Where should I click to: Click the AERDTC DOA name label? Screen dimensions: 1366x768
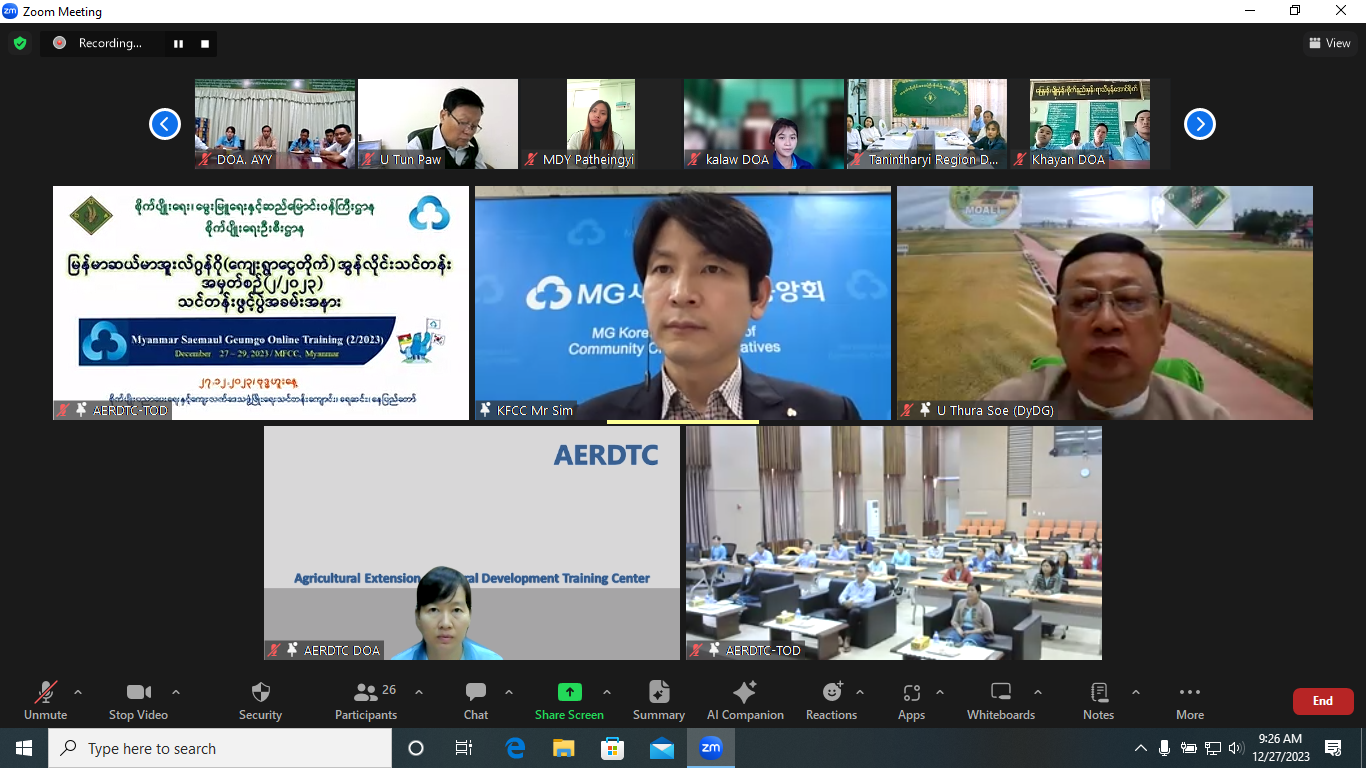(342, 650)
